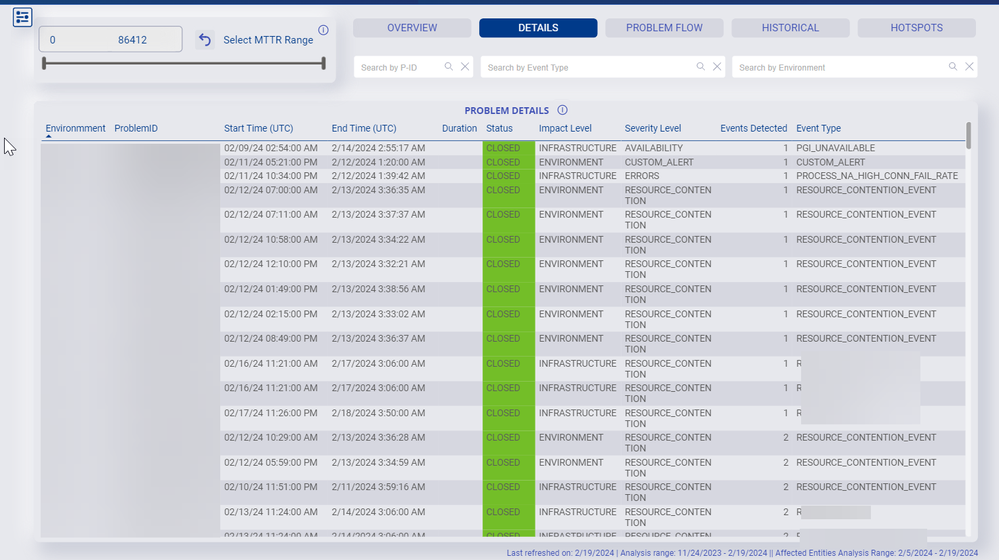This screenshot has height=560, width=999.
Task: Go to the Historical tab
Action: [790, 28]
